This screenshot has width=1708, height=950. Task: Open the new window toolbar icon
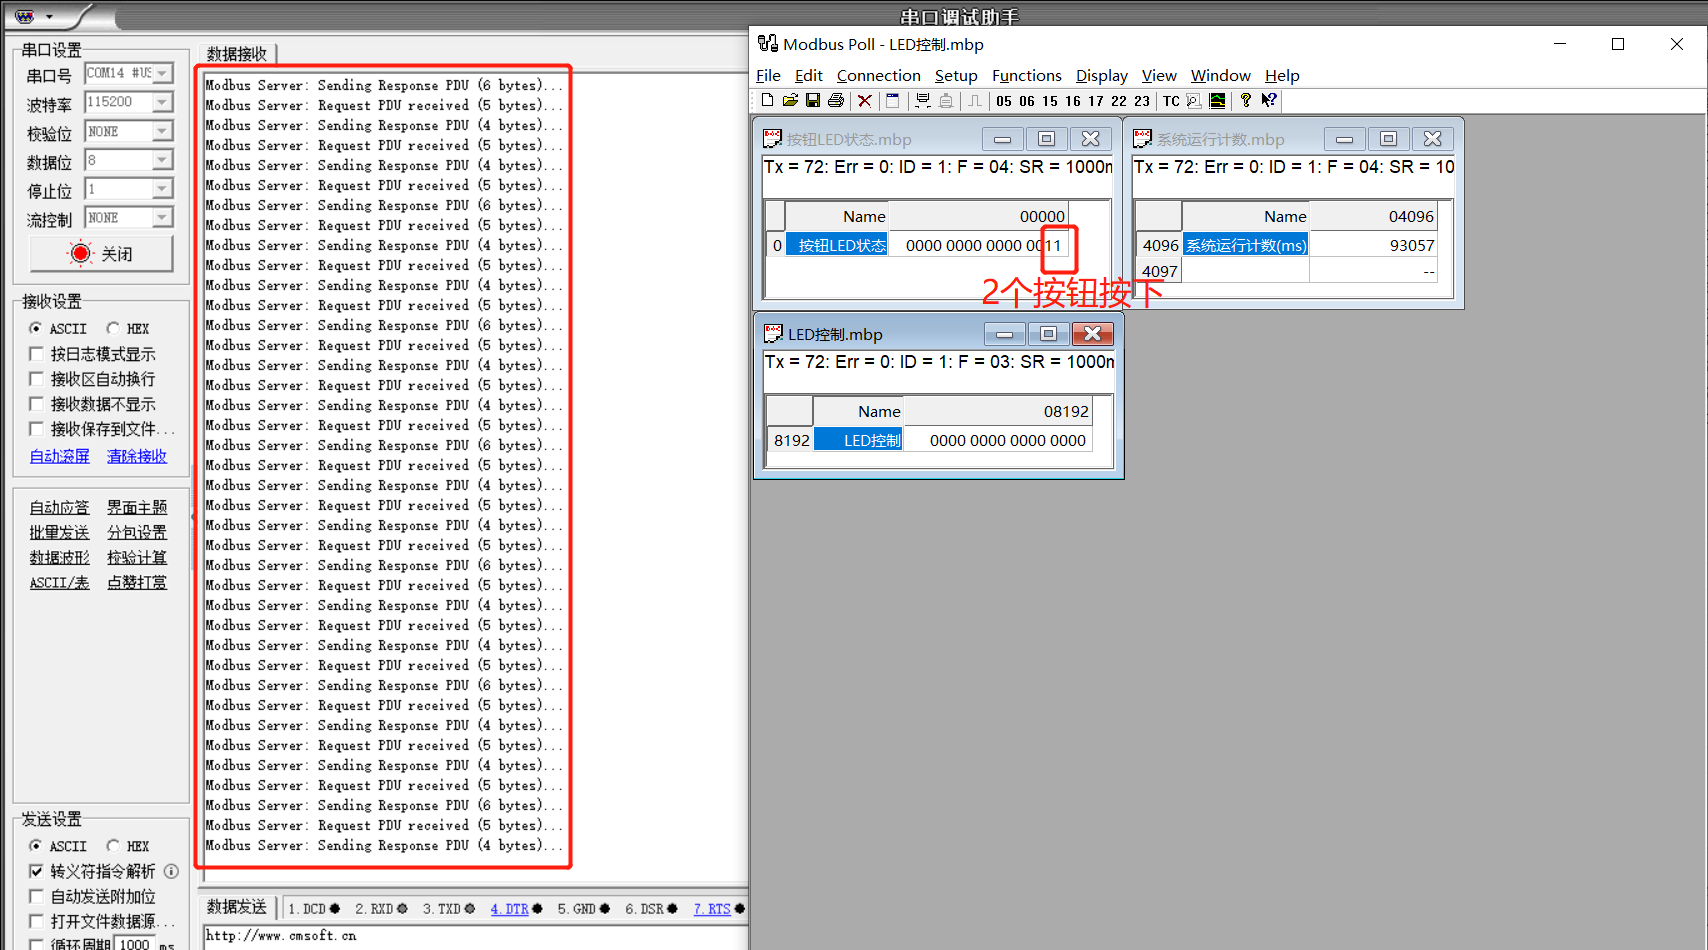pos(893,100)
